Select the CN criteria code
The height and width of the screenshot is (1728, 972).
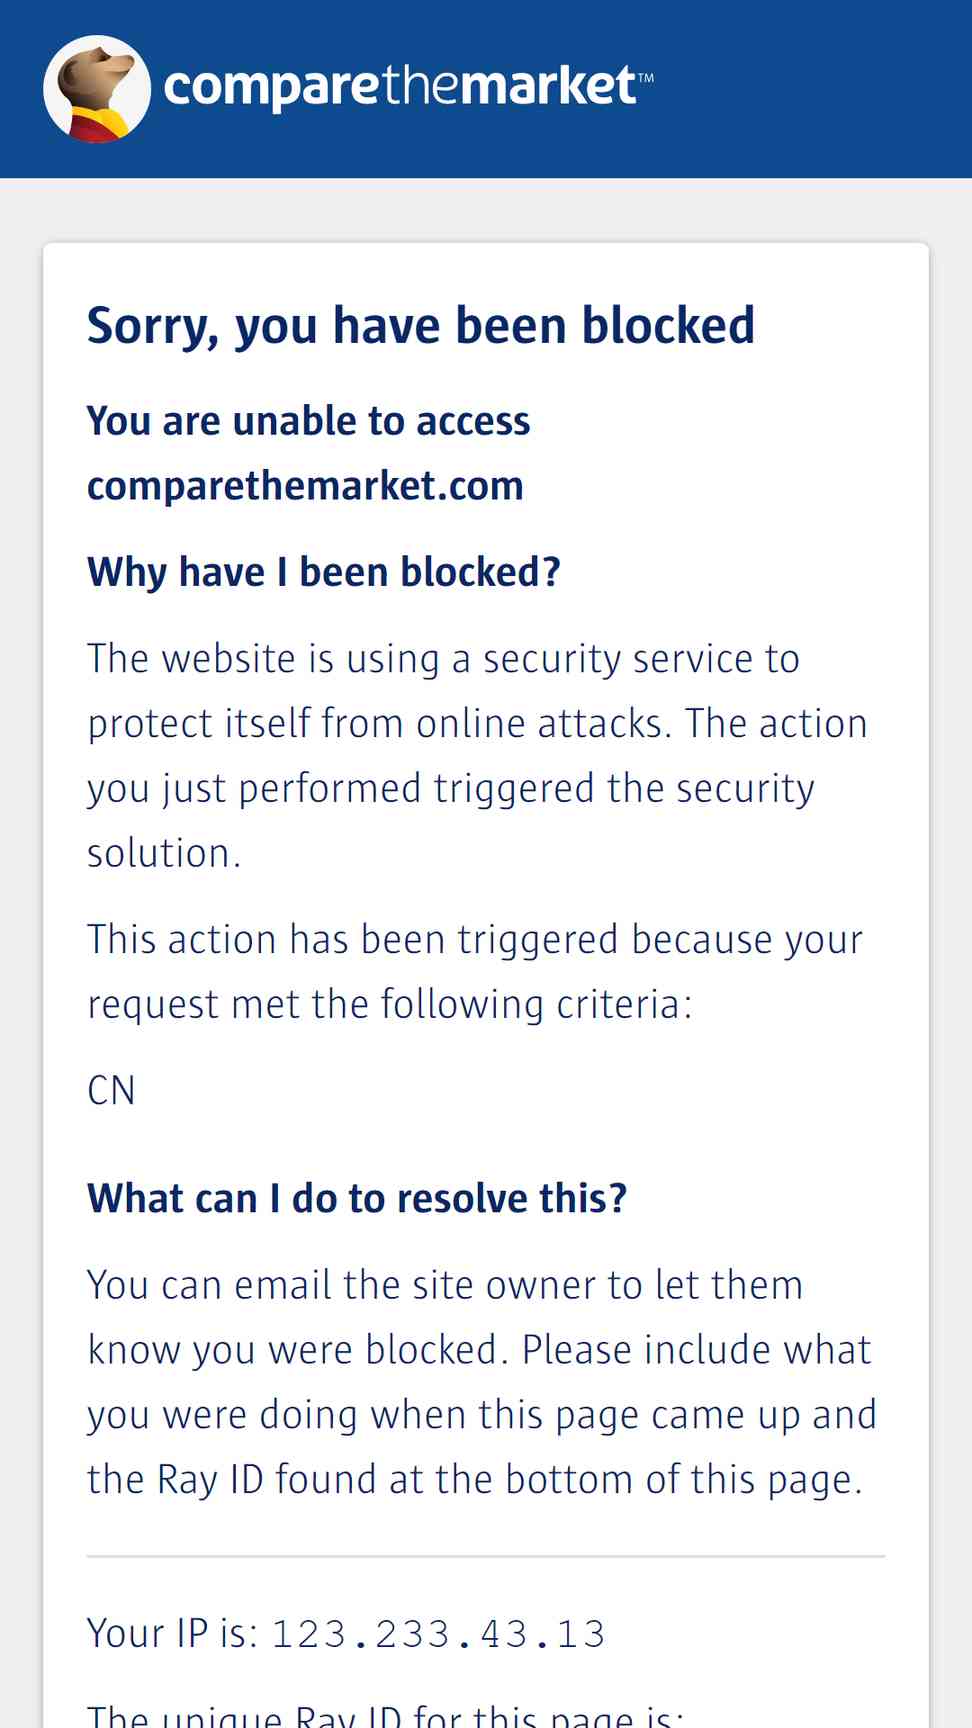(111, 1091)
